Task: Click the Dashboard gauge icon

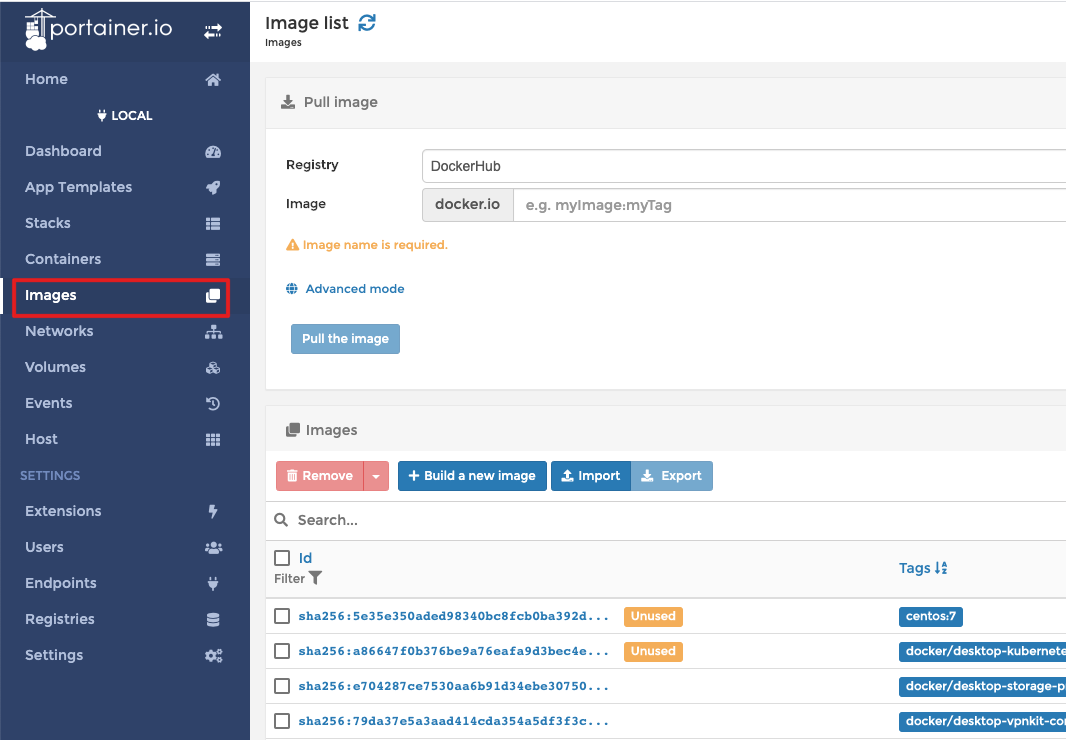Action: click(212, 152)
